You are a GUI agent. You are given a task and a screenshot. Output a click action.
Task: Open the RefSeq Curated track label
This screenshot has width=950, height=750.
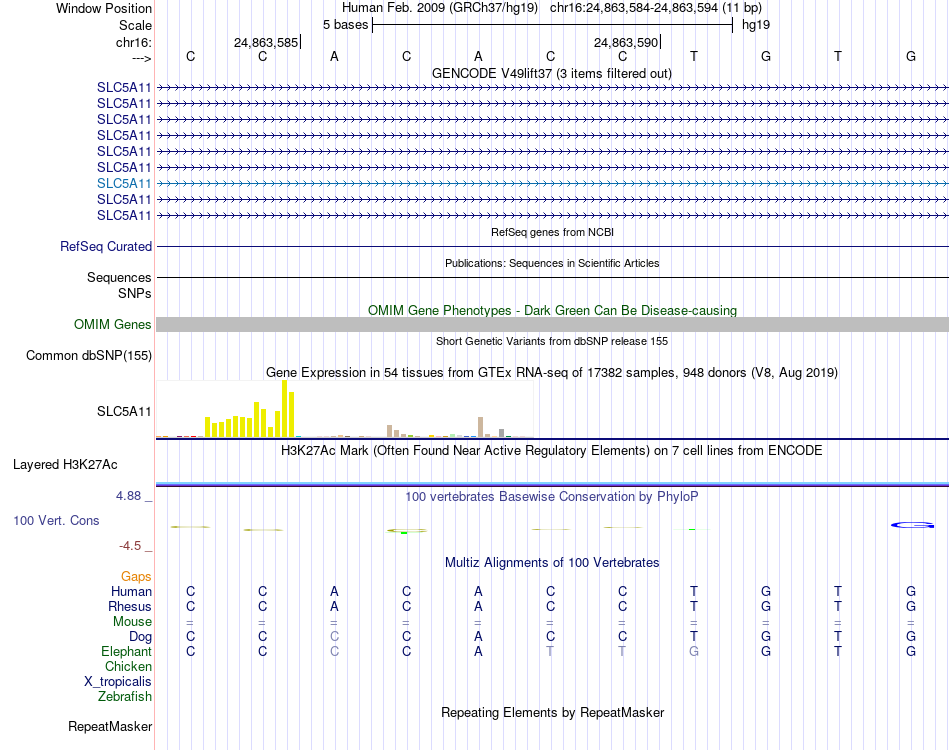pyautogui.click(x=106, y=247)
